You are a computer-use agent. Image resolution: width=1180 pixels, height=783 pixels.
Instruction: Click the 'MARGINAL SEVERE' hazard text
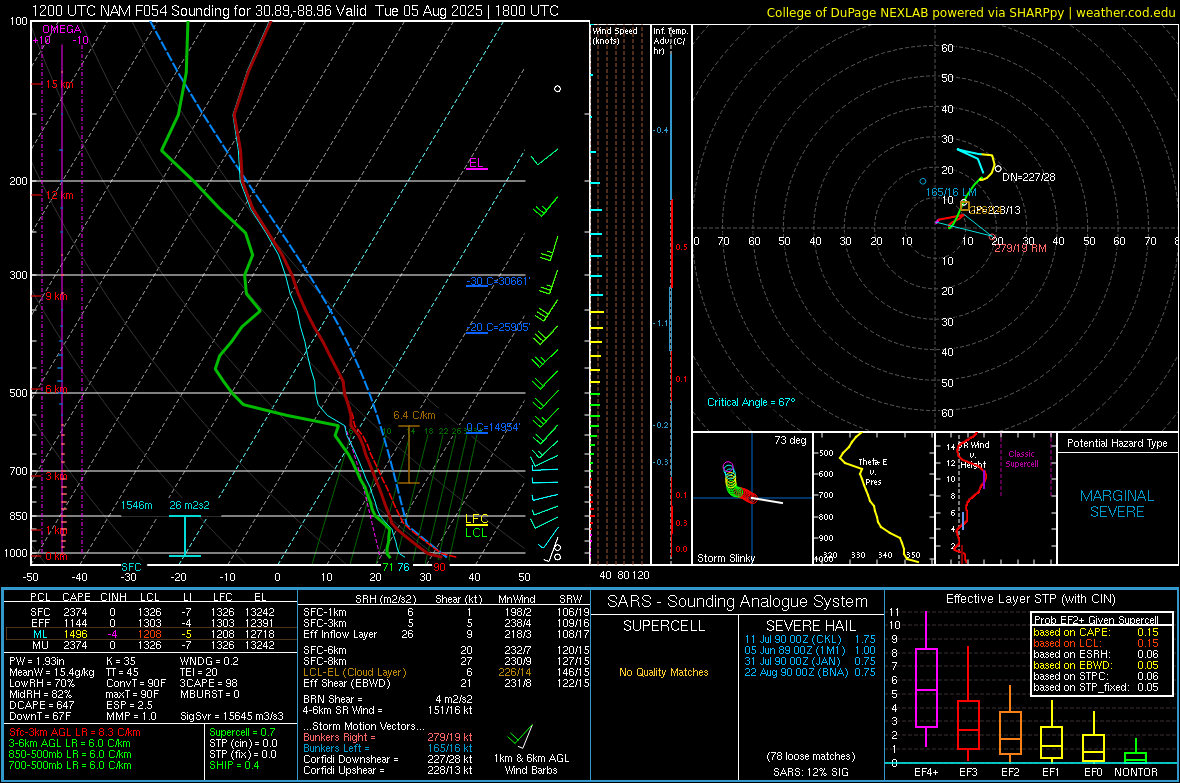(x=1117, y=504)
